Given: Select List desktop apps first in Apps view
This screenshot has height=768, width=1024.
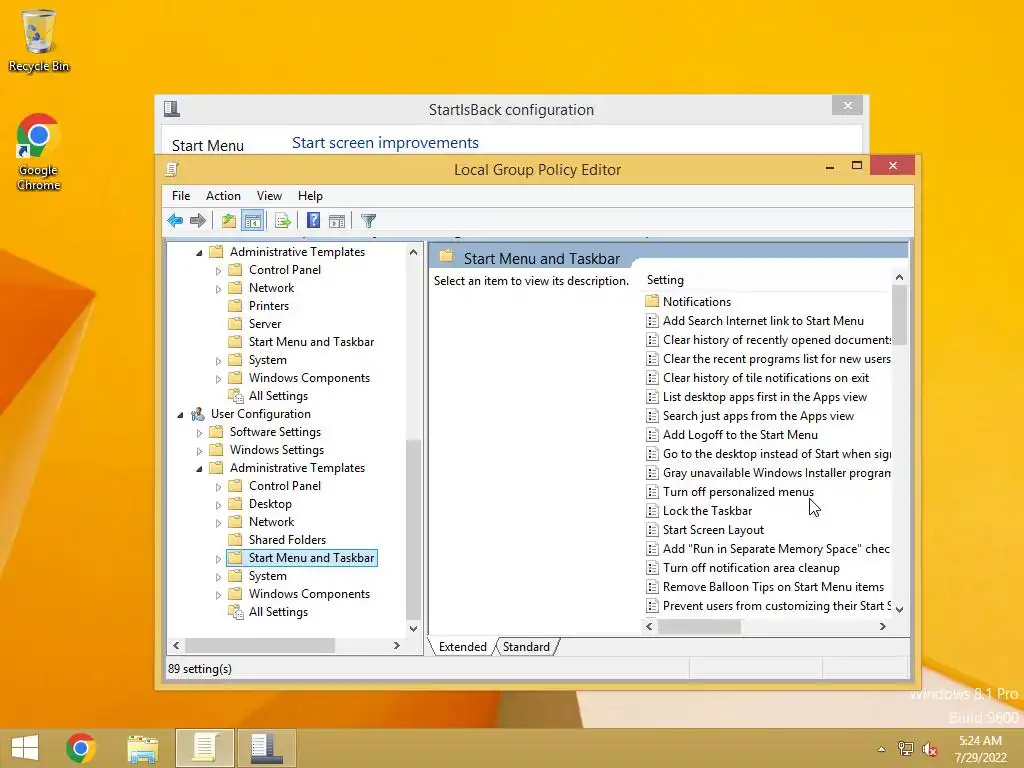Looking at the screenshot, I should point(765,397).
